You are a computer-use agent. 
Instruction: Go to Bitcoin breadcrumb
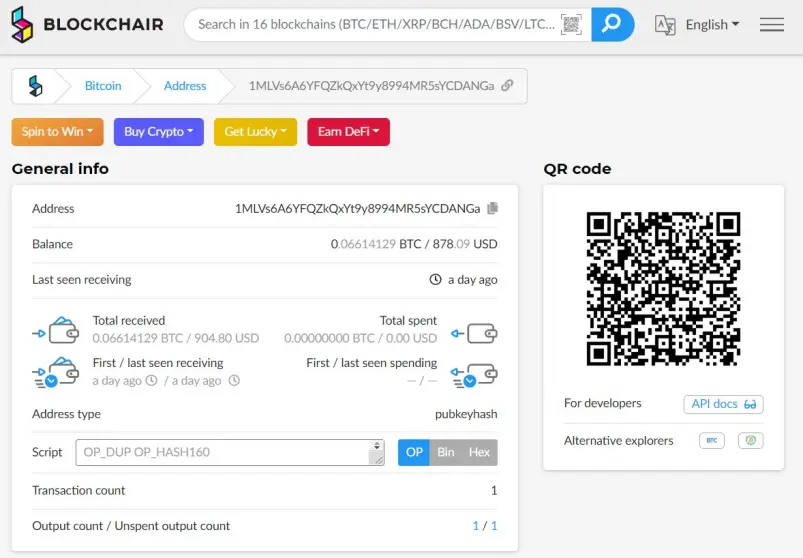(103, 86)
